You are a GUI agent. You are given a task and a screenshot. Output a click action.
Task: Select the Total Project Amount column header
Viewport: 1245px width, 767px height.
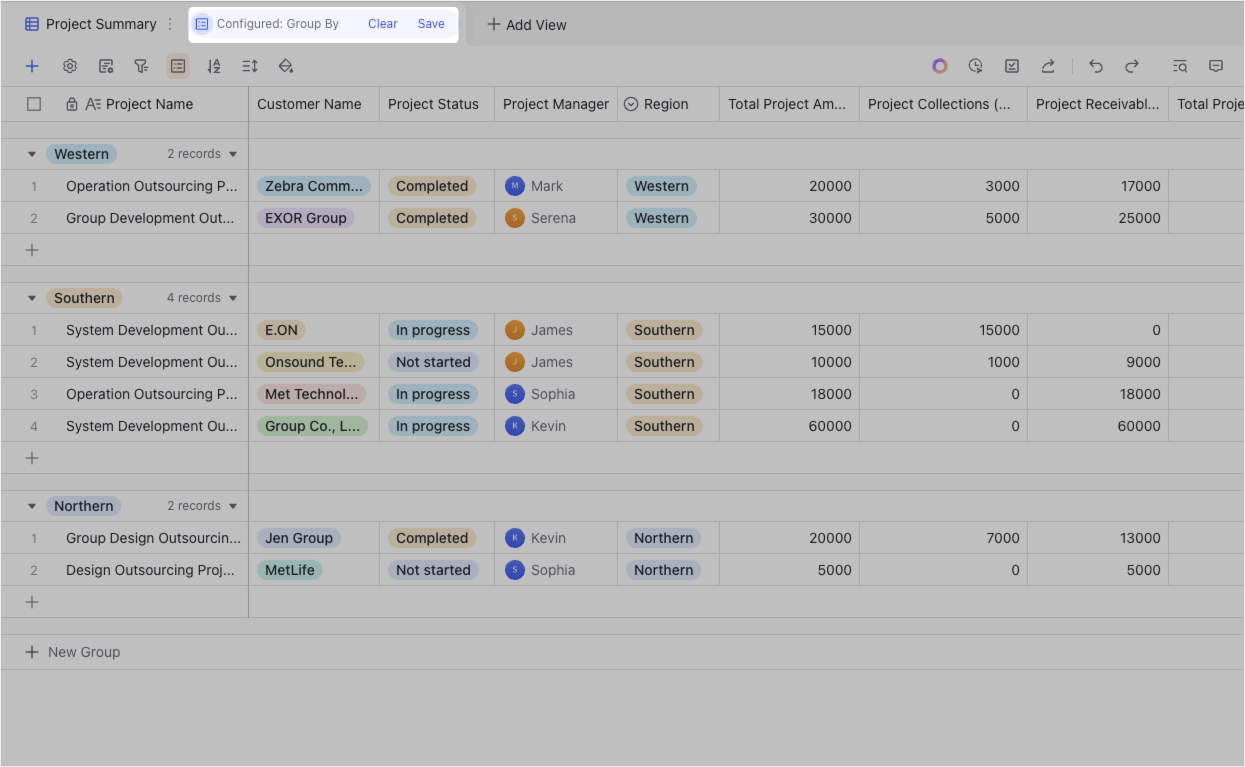pos(789,104)
